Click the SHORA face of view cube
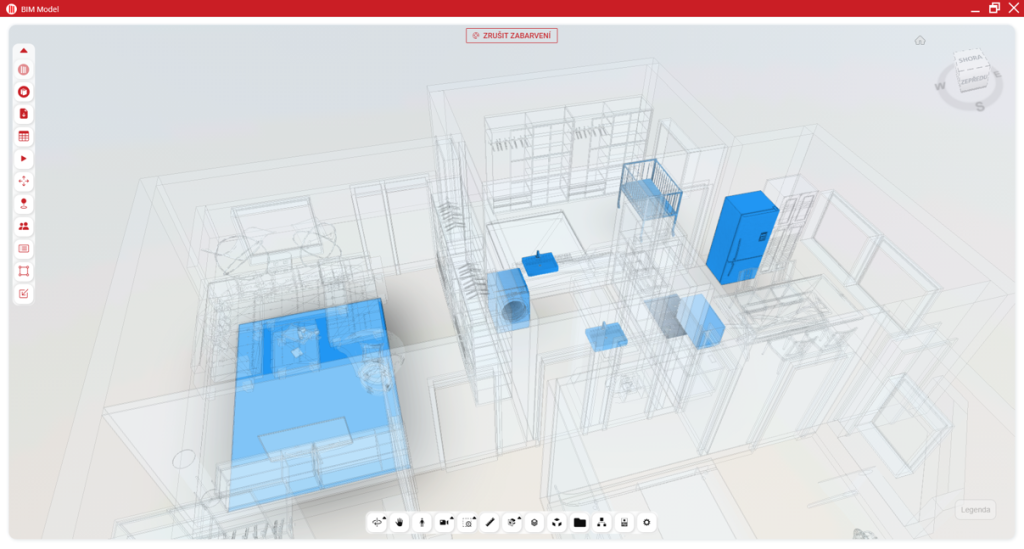Image resolution: width=1024 pixels, height=549 pixels. (970, 59)
